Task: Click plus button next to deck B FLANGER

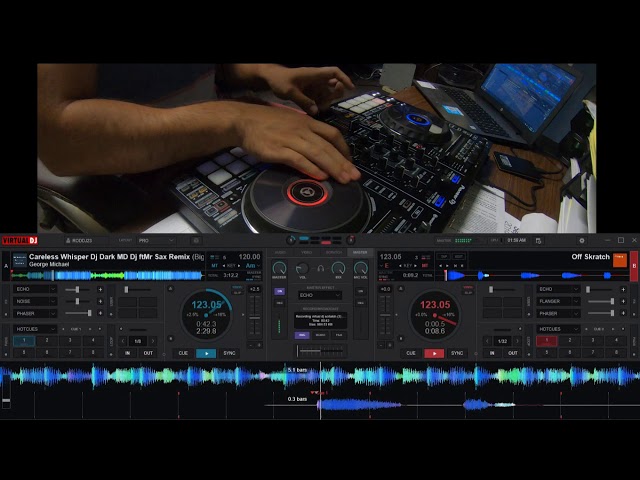Action: click(623, 301)
